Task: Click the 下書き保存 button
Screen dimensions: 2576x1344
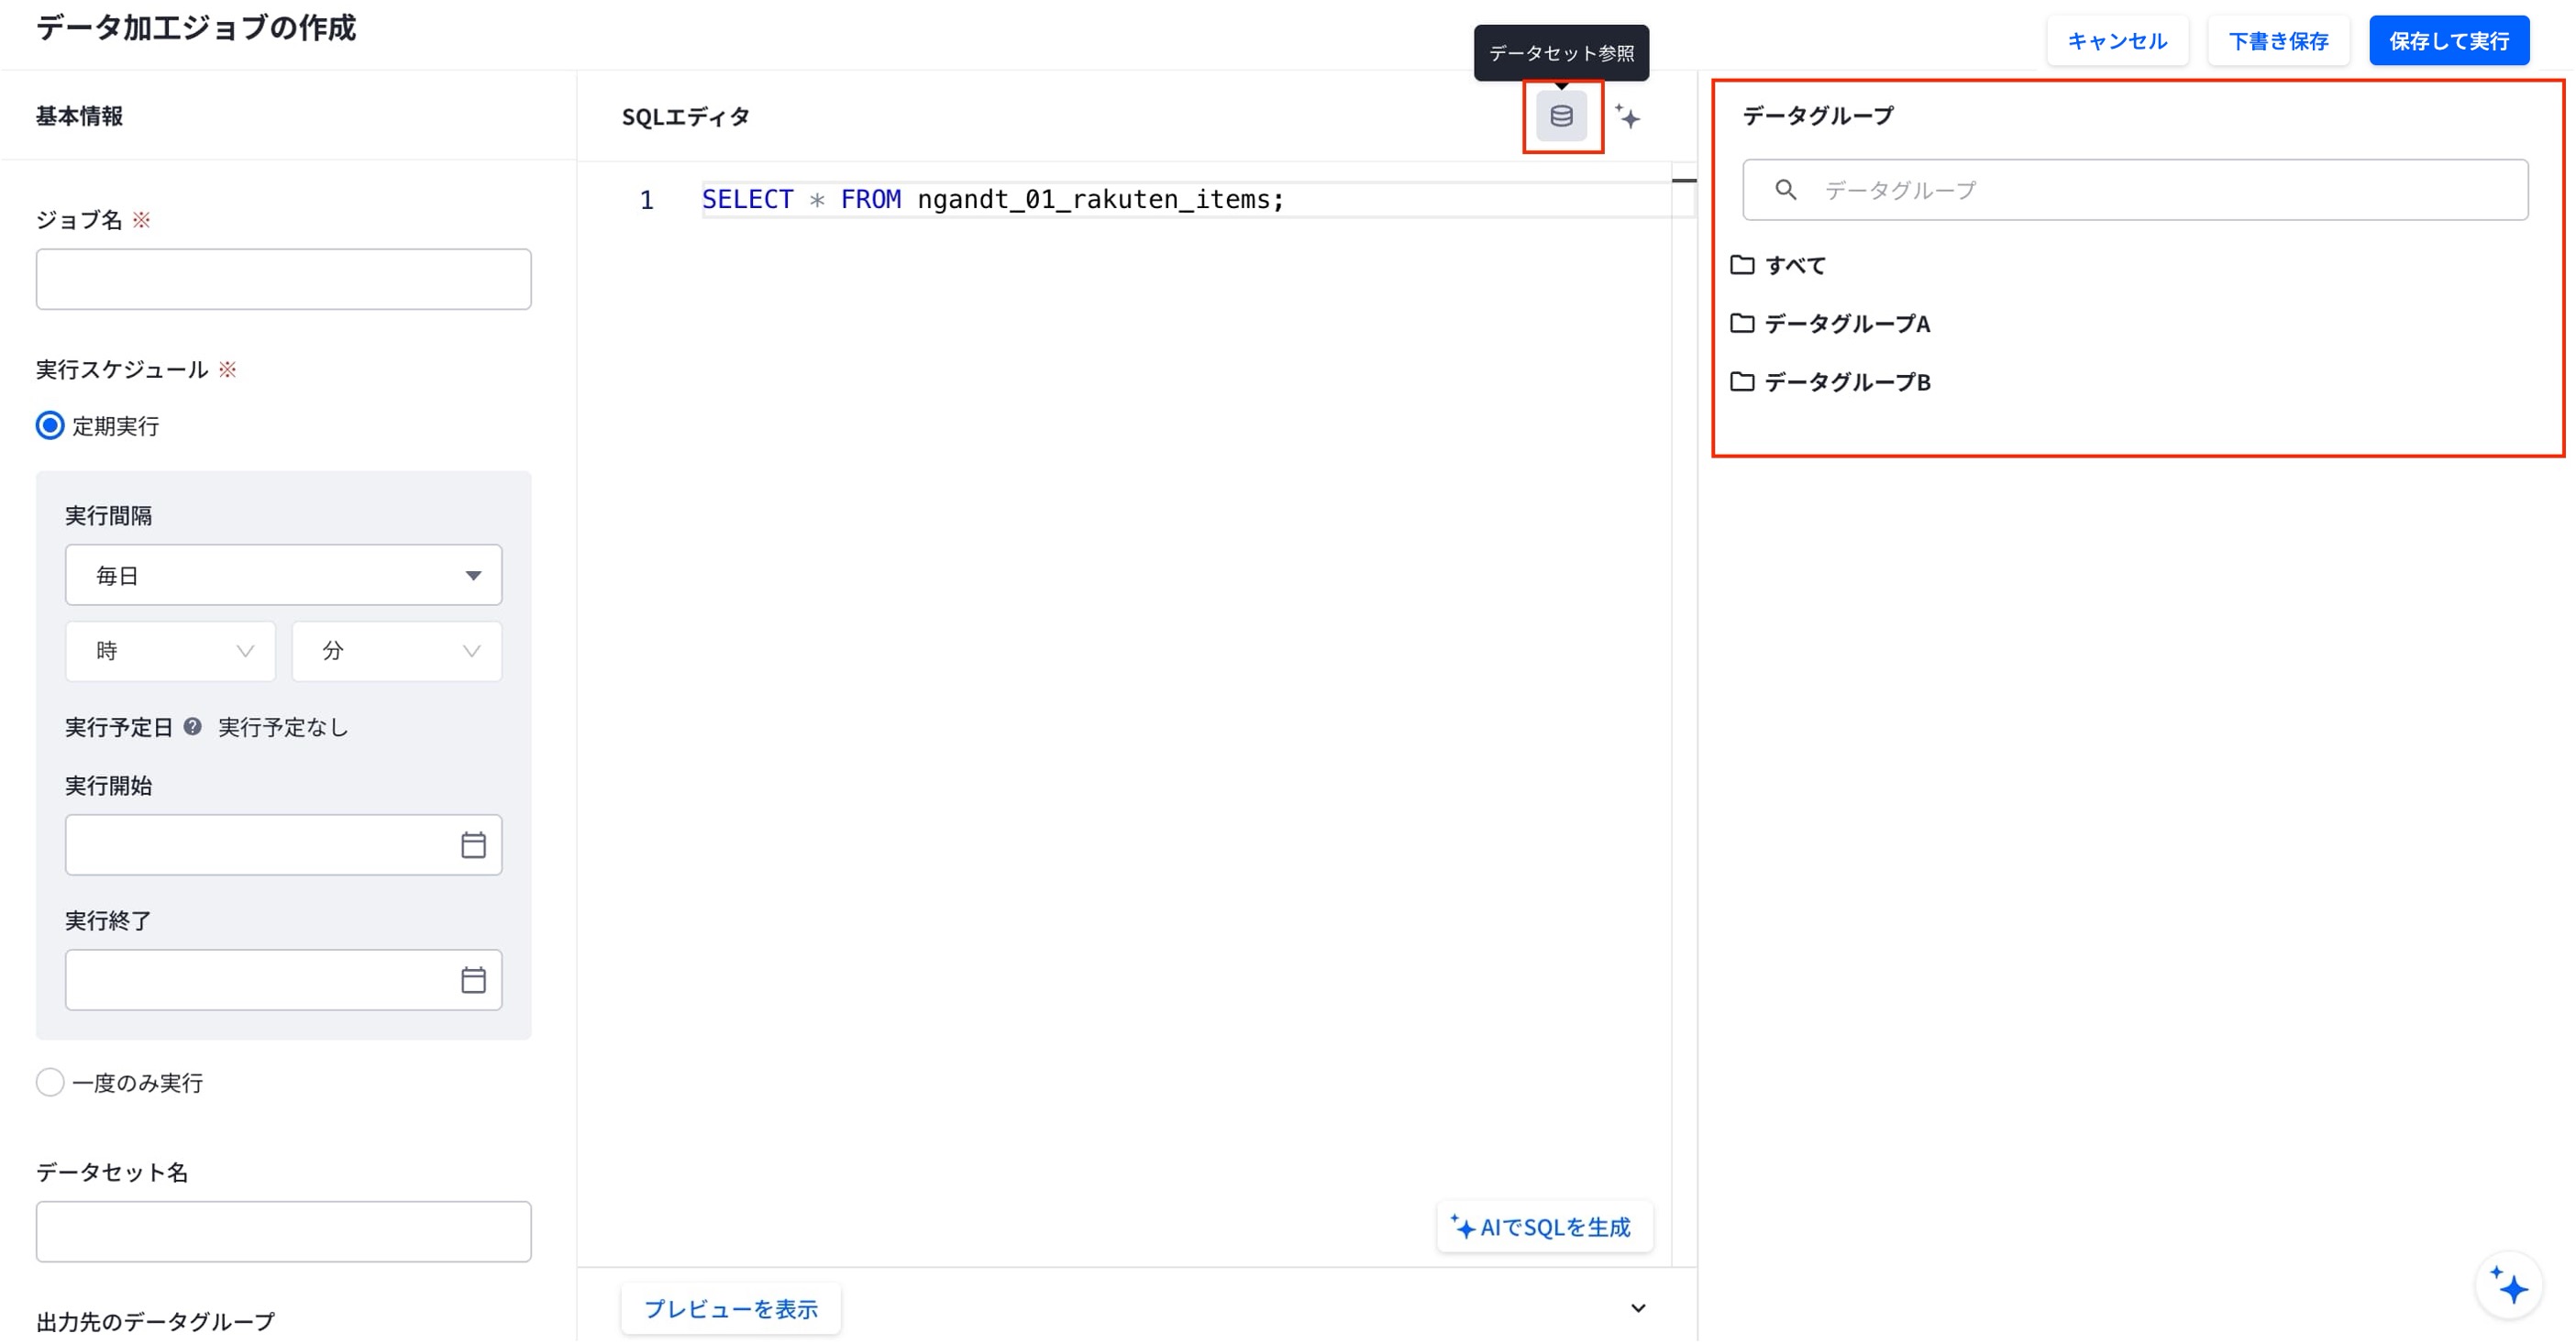Action: (2278, 41)
